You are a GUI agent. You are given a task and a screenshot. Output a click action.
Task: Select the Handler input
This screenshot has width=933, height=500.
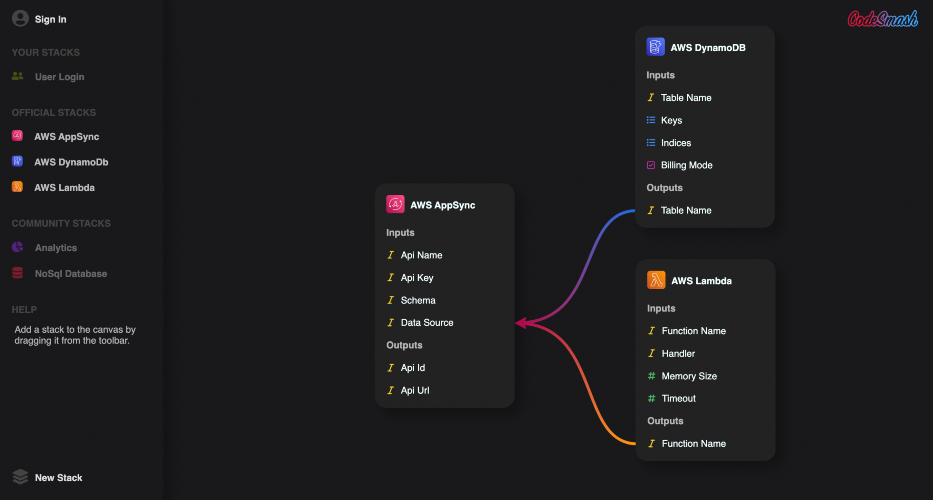(678, 354)
